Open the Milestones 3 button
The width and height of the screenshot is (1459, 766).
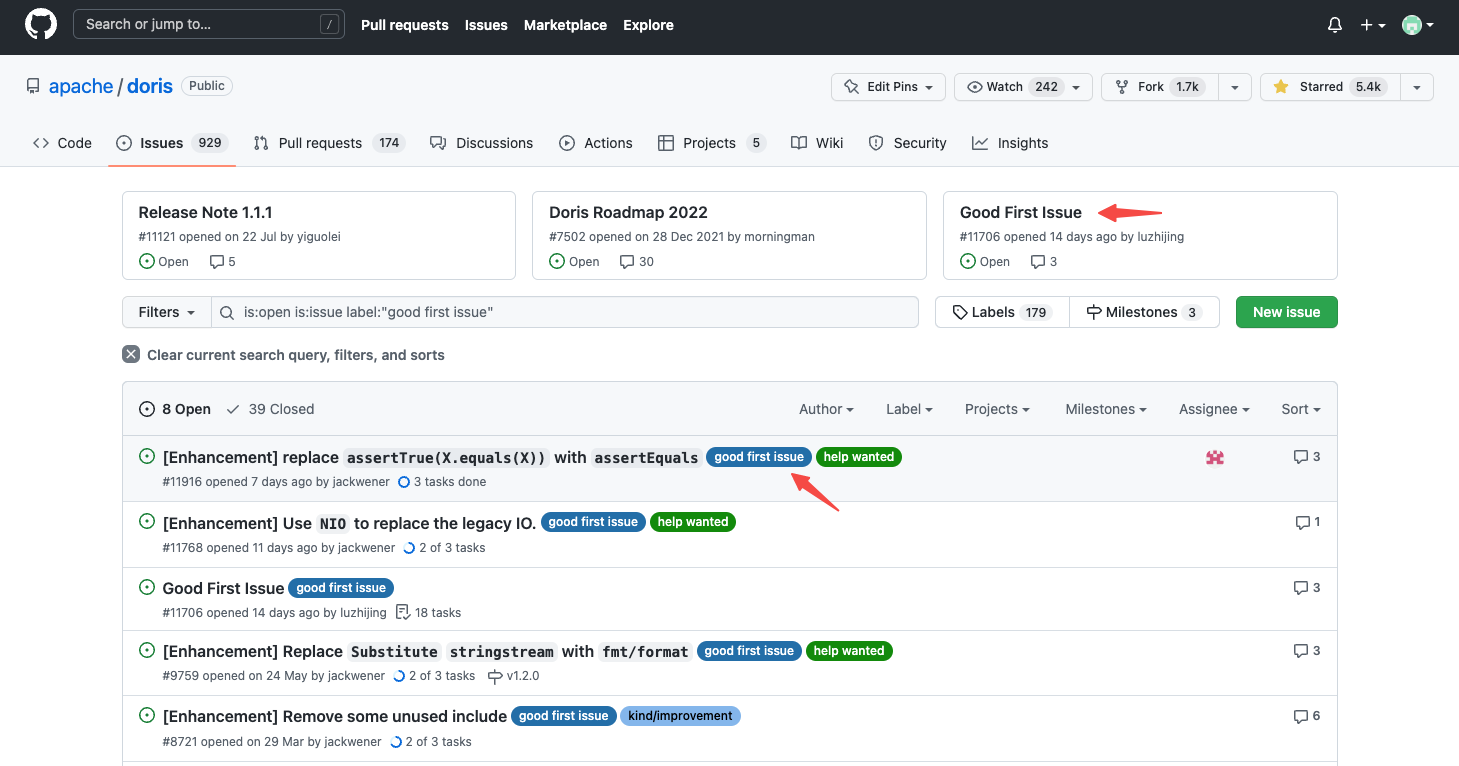coord(1144,312)
